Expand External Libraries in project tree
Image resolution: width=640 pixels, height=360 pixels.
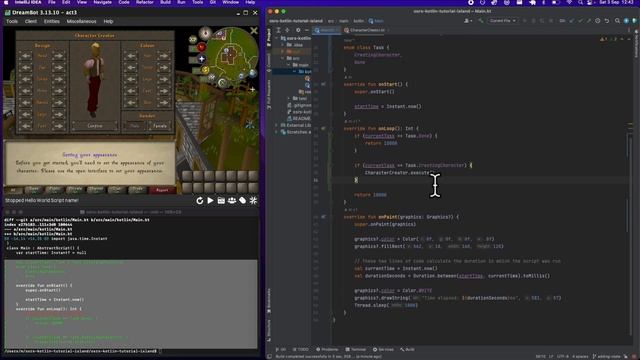pyautogui.click(x=277, y=125)
